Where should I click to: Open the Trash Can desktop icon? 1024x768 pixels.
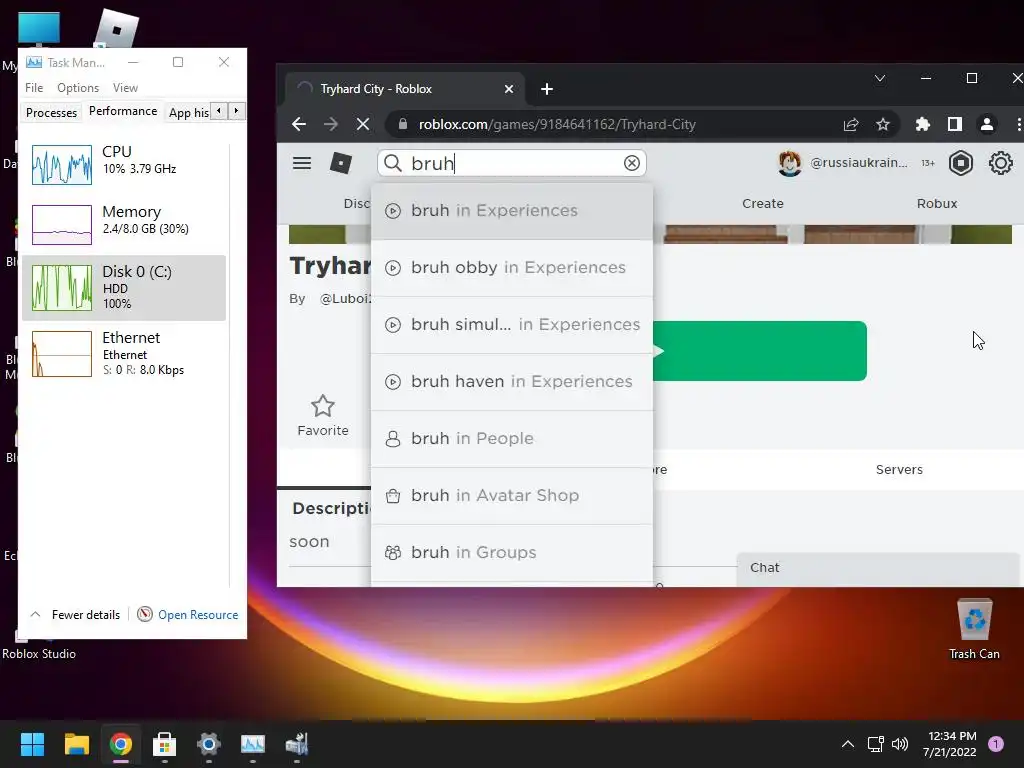click(974, 630)
